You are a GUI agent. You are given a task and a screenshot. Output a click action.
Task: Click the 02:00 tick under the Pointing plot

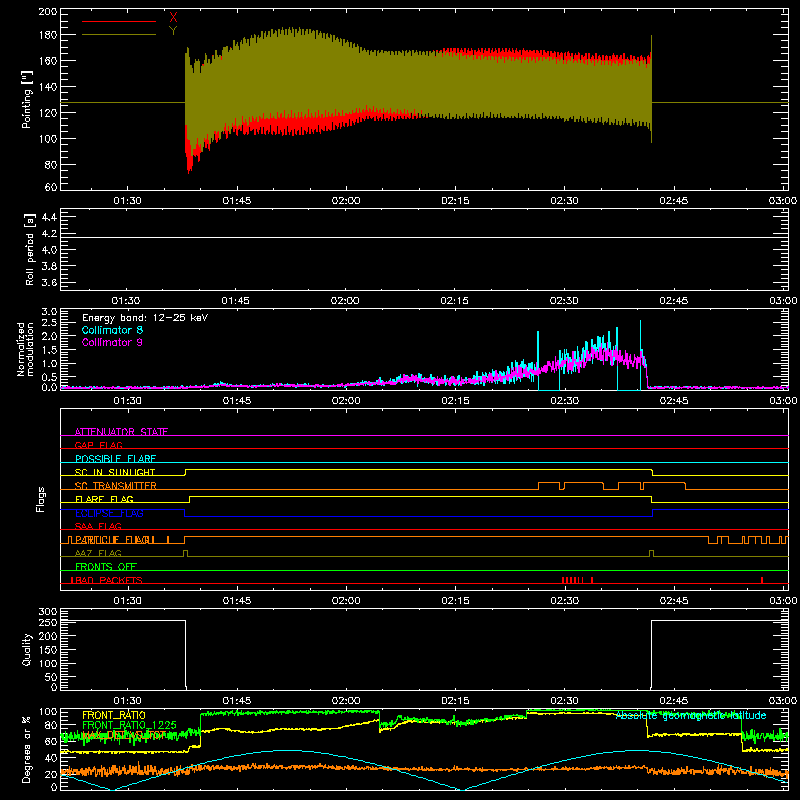345,201
